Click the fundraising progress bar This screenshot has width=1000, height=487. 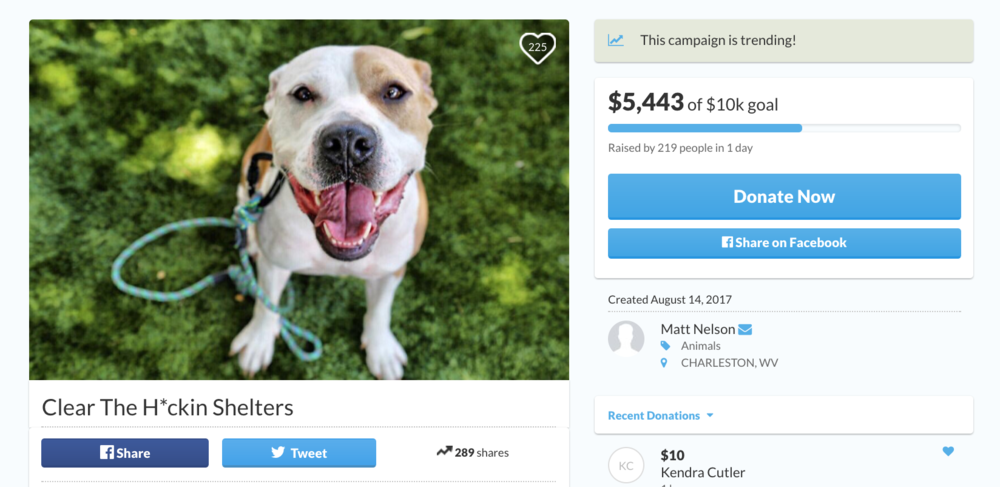[x=784, y=128]
